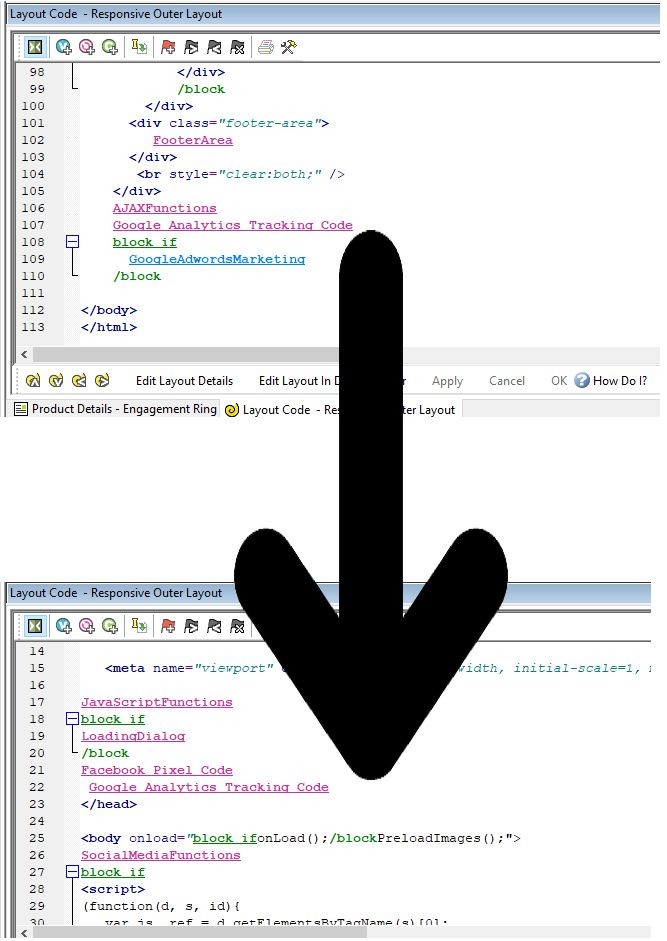Click the first yellow navigation arrow icon

coord(33,381)
